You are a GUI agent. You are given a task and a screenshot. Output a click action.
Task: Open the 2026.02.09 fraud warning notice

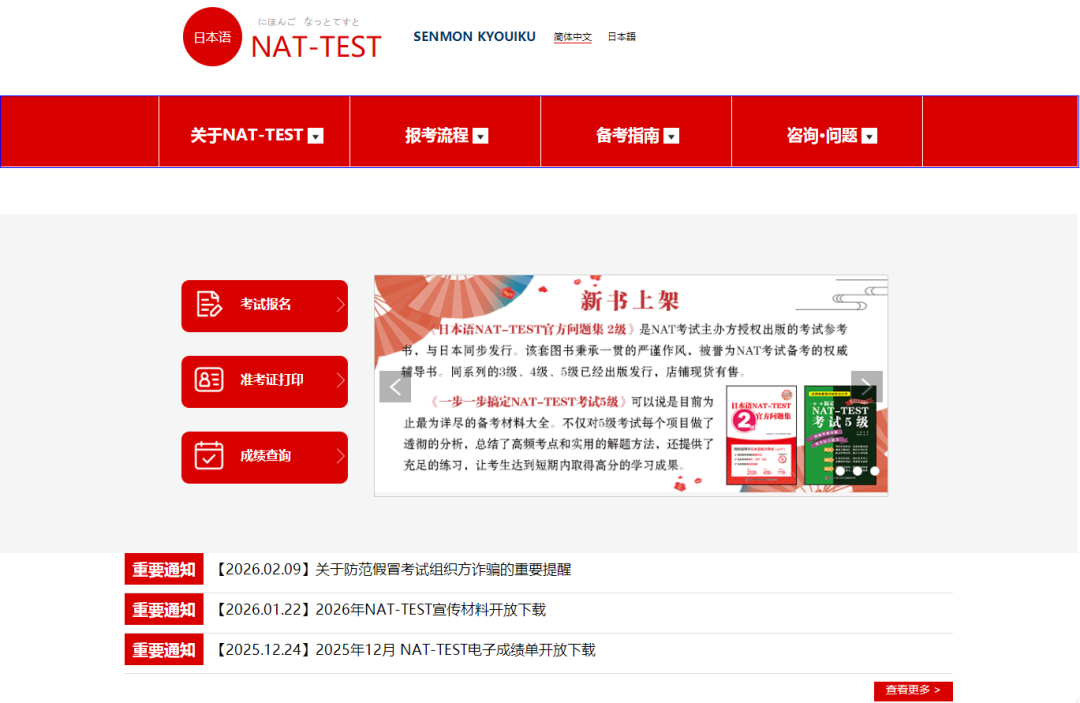[443, 569]
